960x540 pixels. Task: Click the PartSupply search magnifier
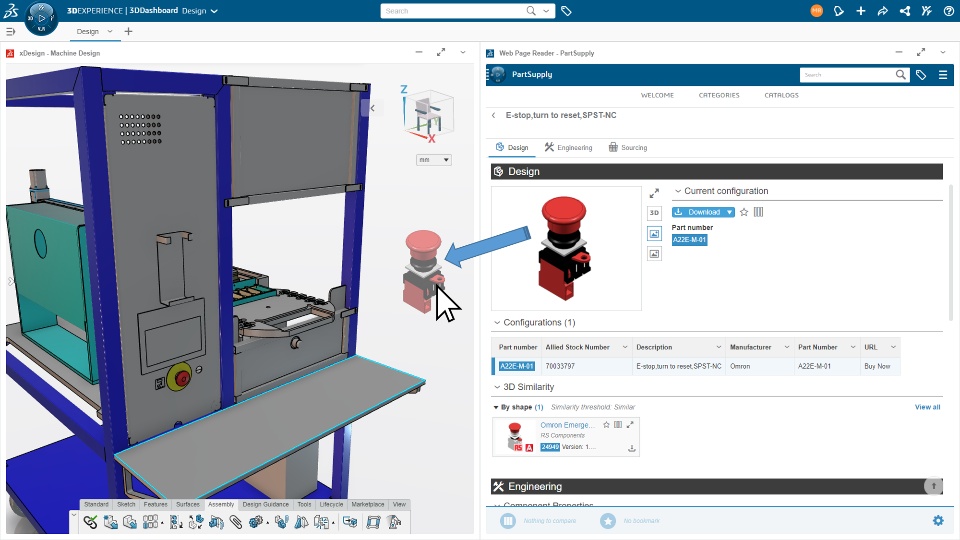901,75
